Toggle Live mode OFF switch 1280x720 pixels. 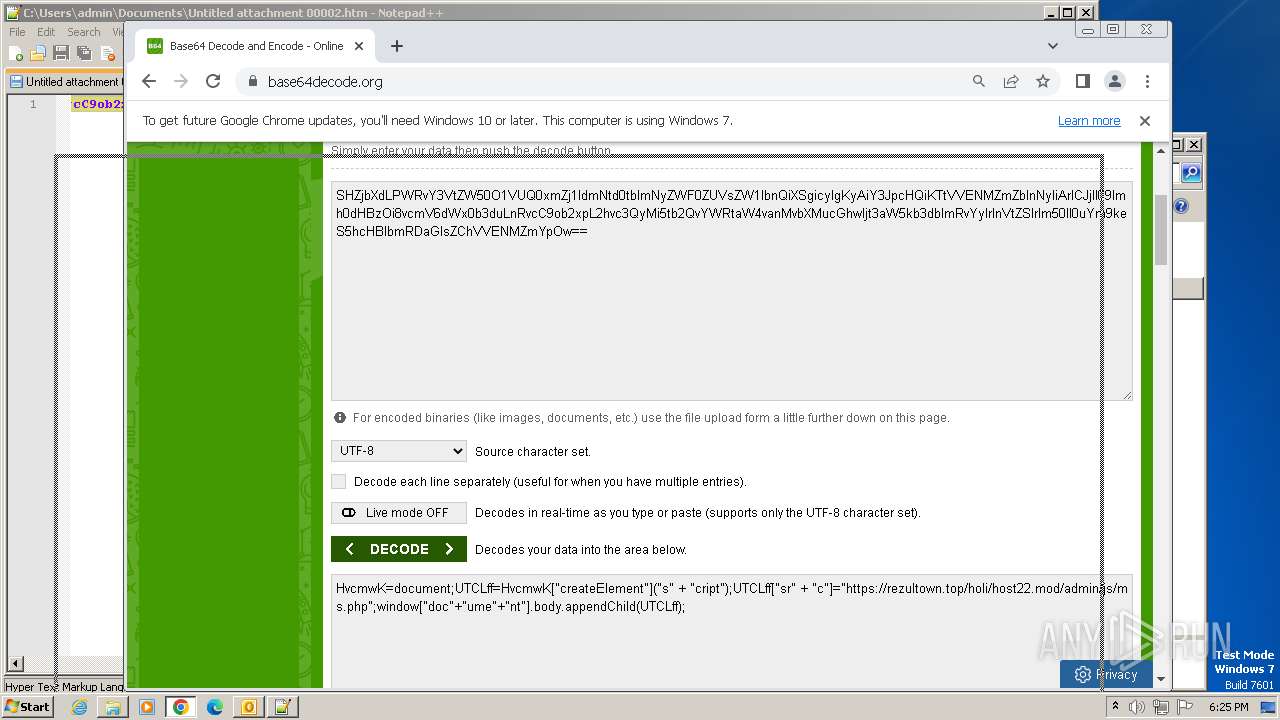tap(399, 513)
